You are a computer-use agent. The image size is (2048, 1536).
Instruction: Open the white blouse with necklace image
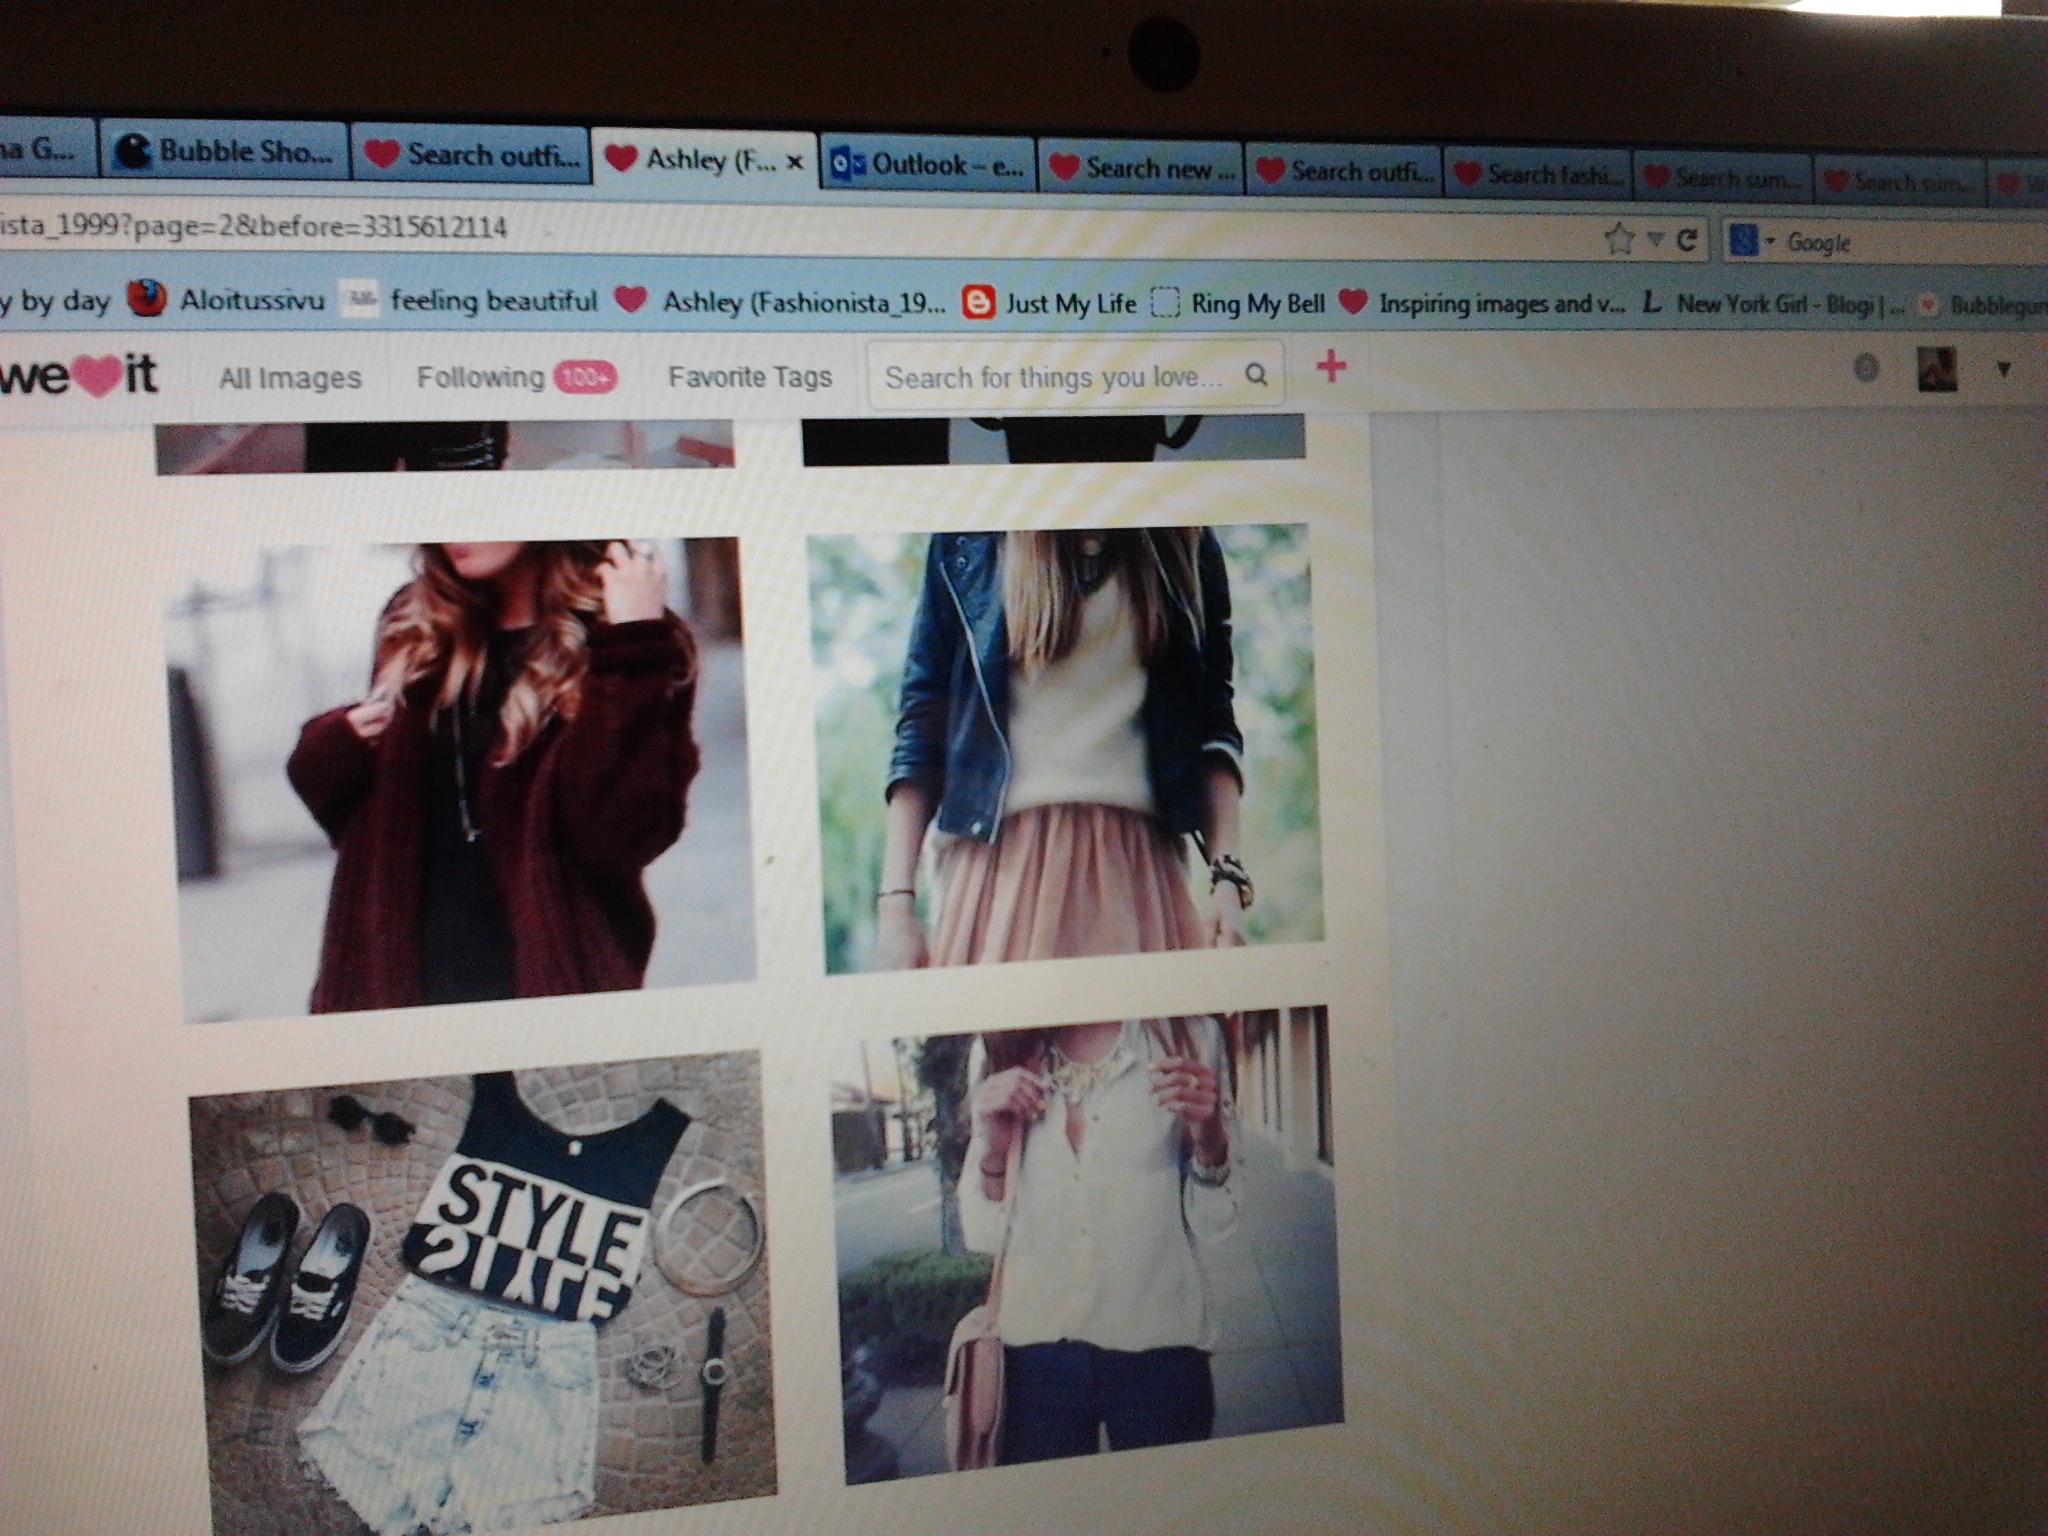[1088, 1245]
